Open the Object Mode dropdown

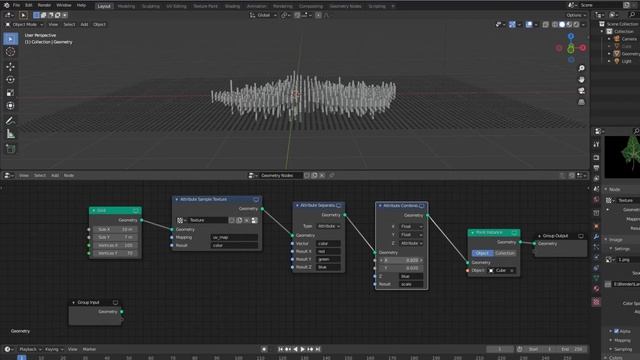click(x=24, y=24)
